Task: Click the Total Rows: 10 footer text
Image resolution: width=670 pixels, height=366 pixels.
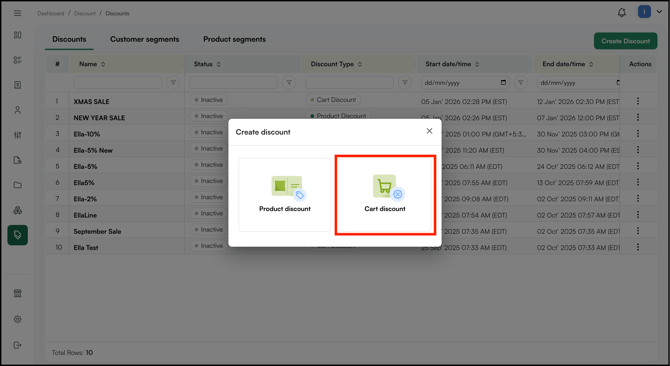Action: (x=72, y=353)
